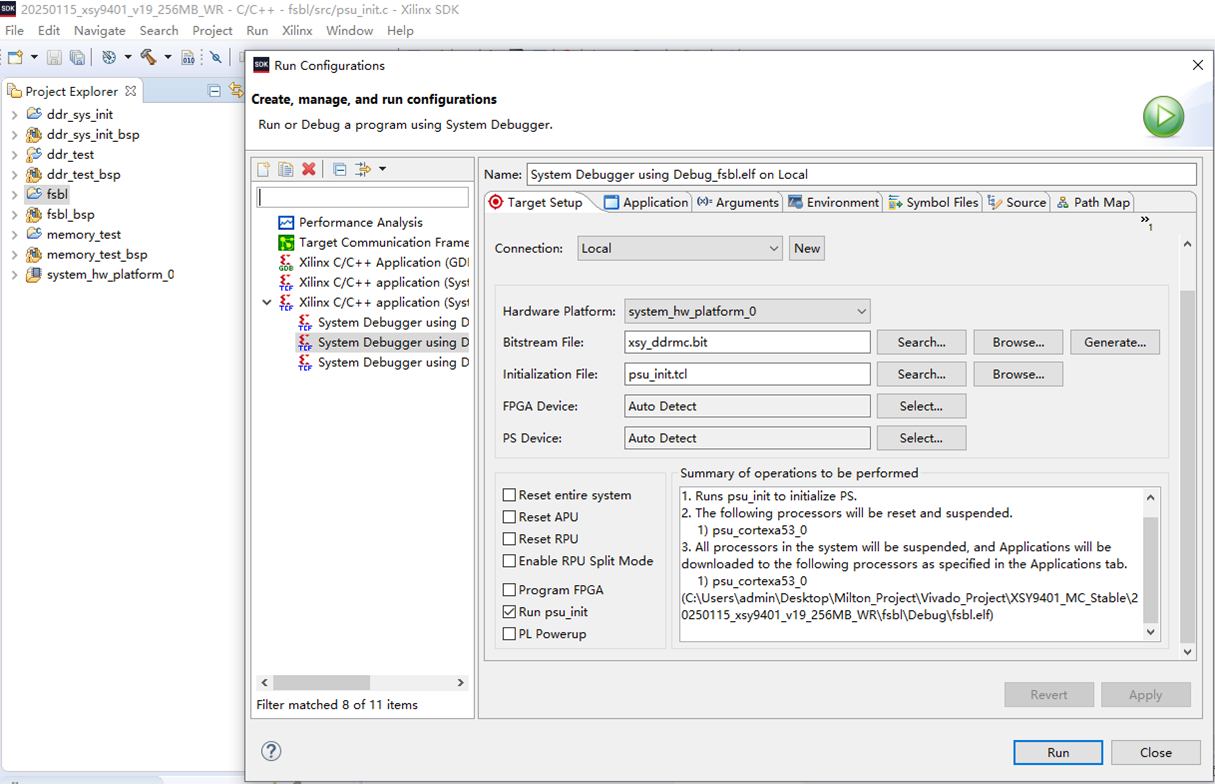Image resolution: width=1215 pixels, height=784 pixels.
Task: Open the Hardware Platform dropdown
Action: (x=861, y=311)
